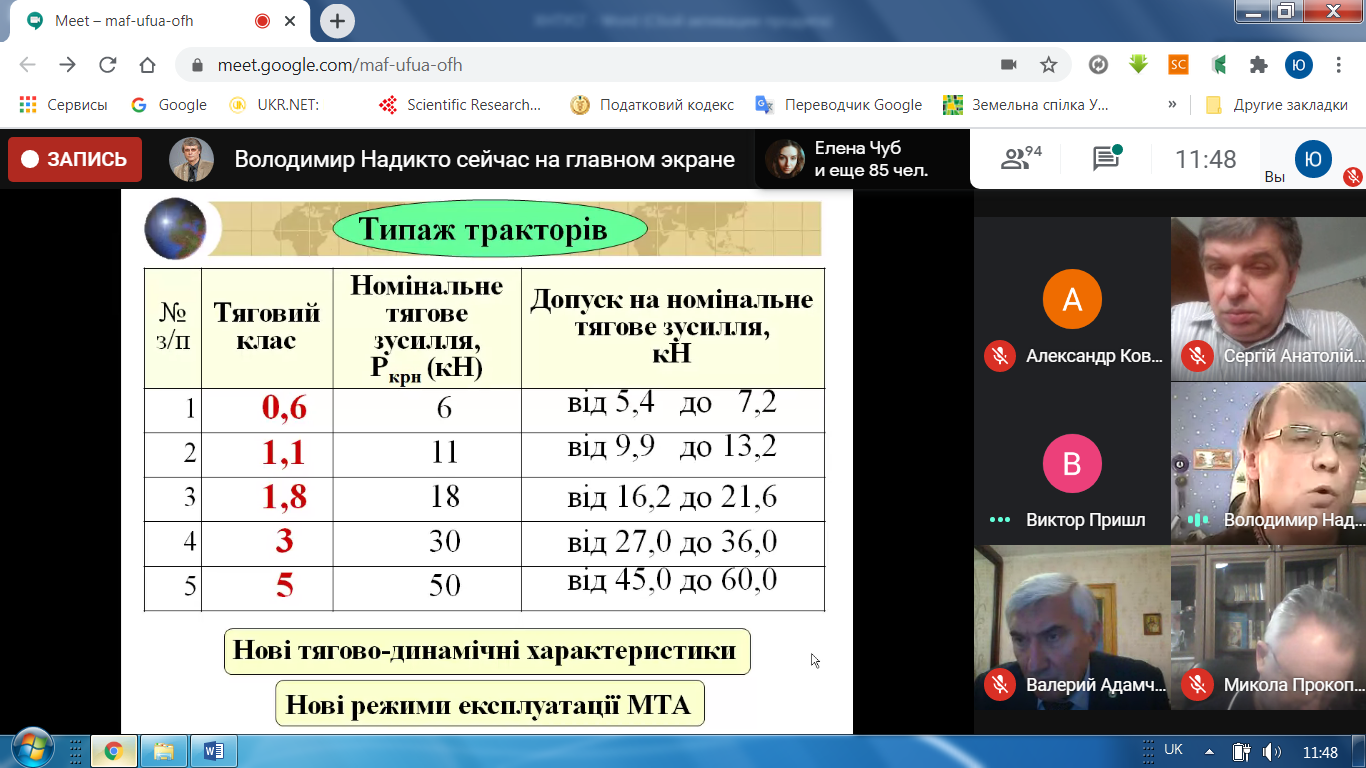Screen dimensions: 1366x768
Task: Open the orange SC extension
Action: point(1179,65)
